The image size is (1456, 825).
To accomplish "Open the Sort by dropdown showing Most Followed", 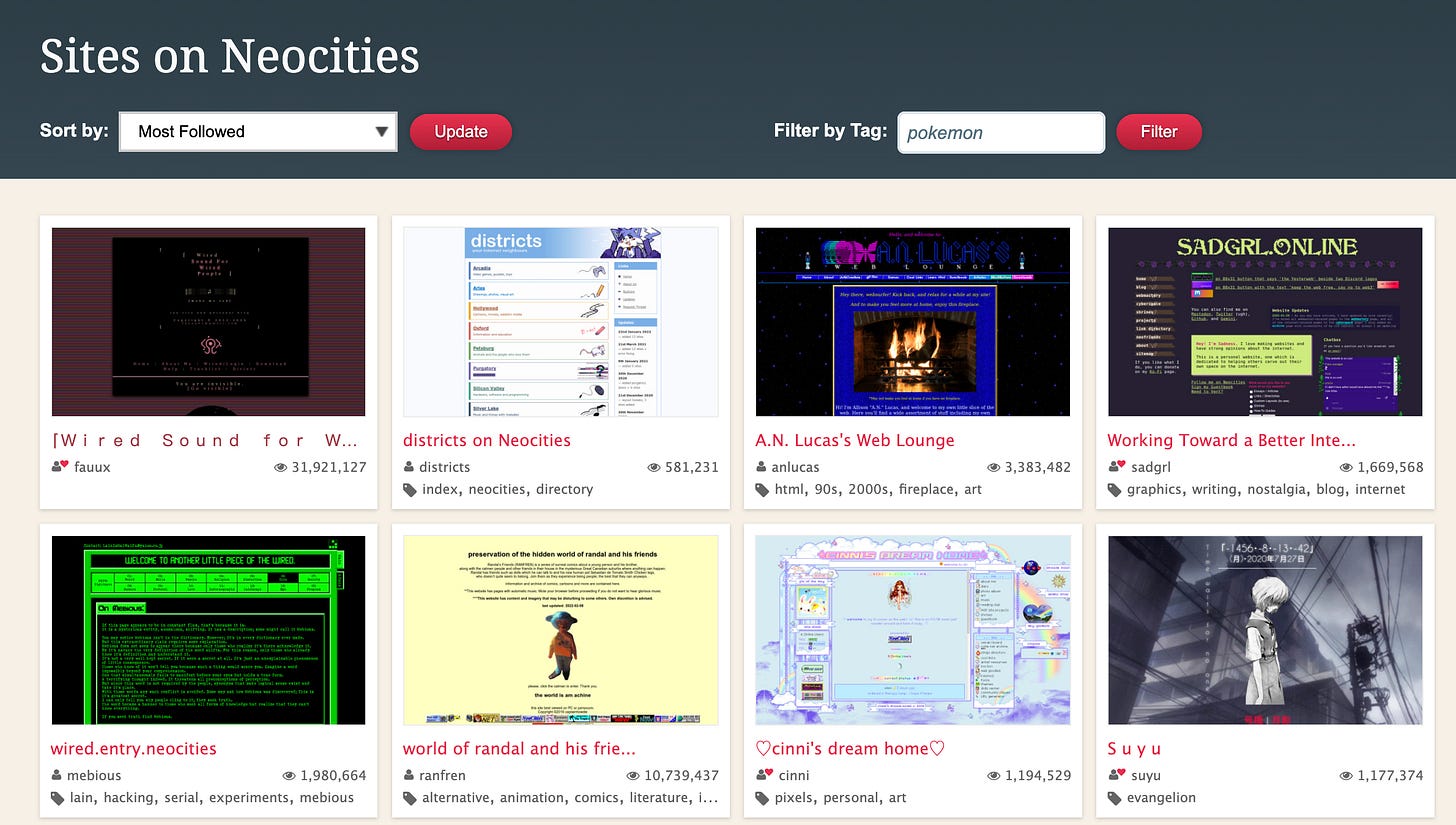I will 258,131.
